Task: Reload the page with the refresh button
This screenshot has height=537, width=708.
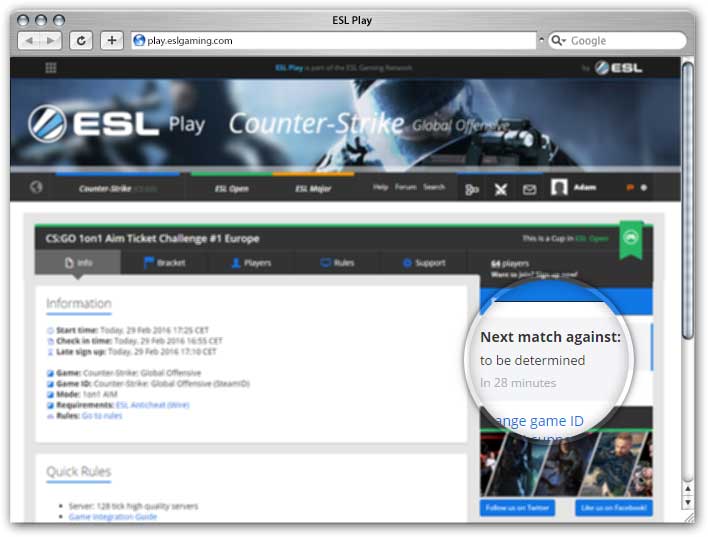Action: pos(81,41)
